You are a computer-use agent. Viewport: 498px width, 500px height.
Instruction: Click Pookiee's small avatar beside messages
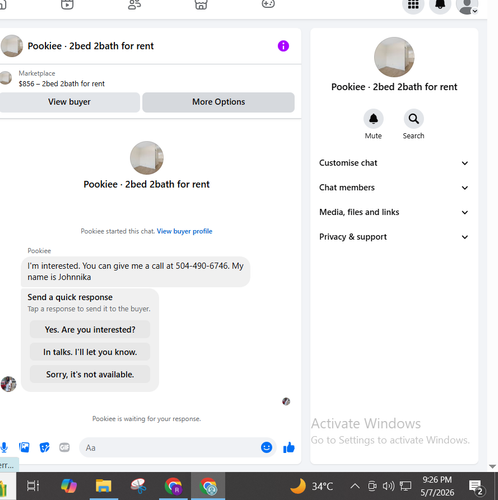click(x=9, y=384)
